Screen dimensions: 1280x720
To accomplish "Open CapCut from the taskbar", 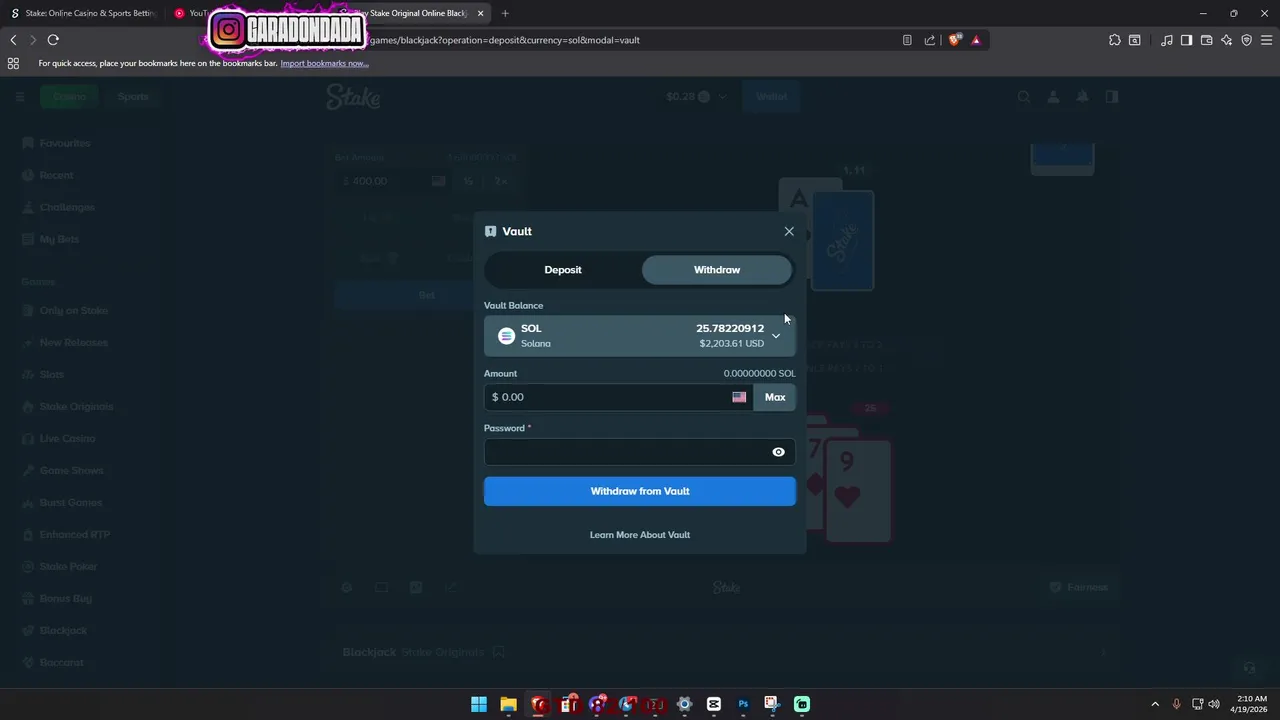I will coord(714,704).
